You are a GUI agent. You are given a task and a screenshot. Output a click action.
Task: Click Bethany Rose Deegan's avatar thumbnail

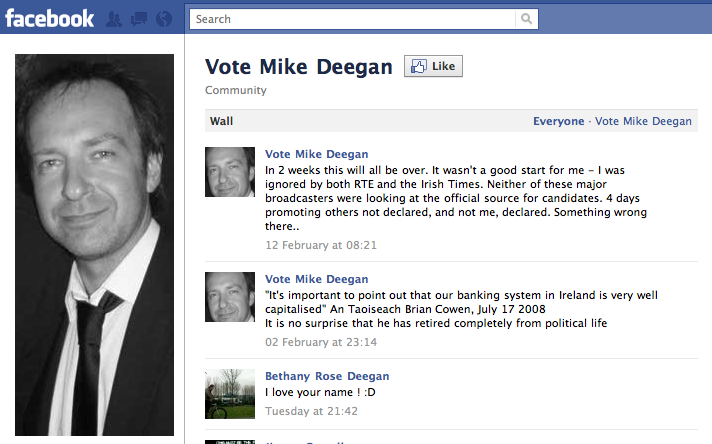(230, 394)
